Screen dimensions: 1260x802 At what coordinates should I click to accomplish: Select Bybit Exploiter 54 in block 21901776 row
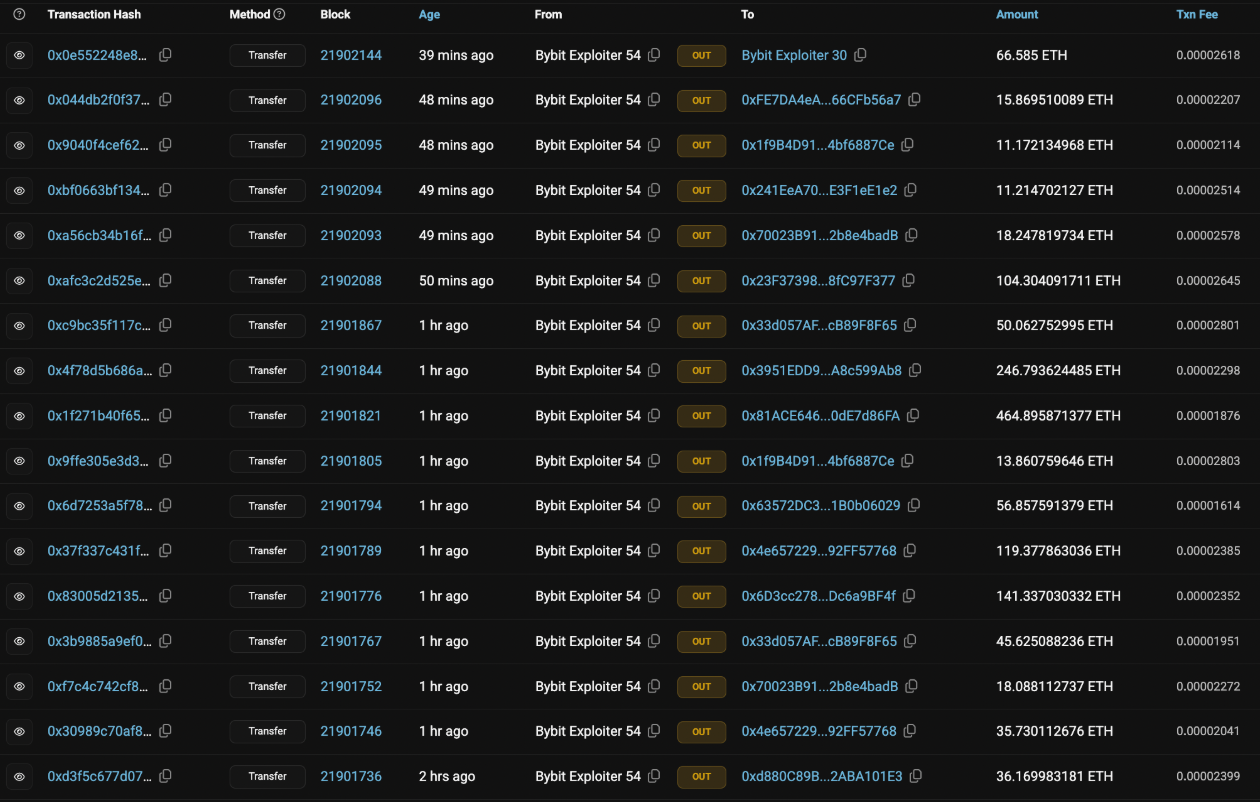click(x=588, y=596)
